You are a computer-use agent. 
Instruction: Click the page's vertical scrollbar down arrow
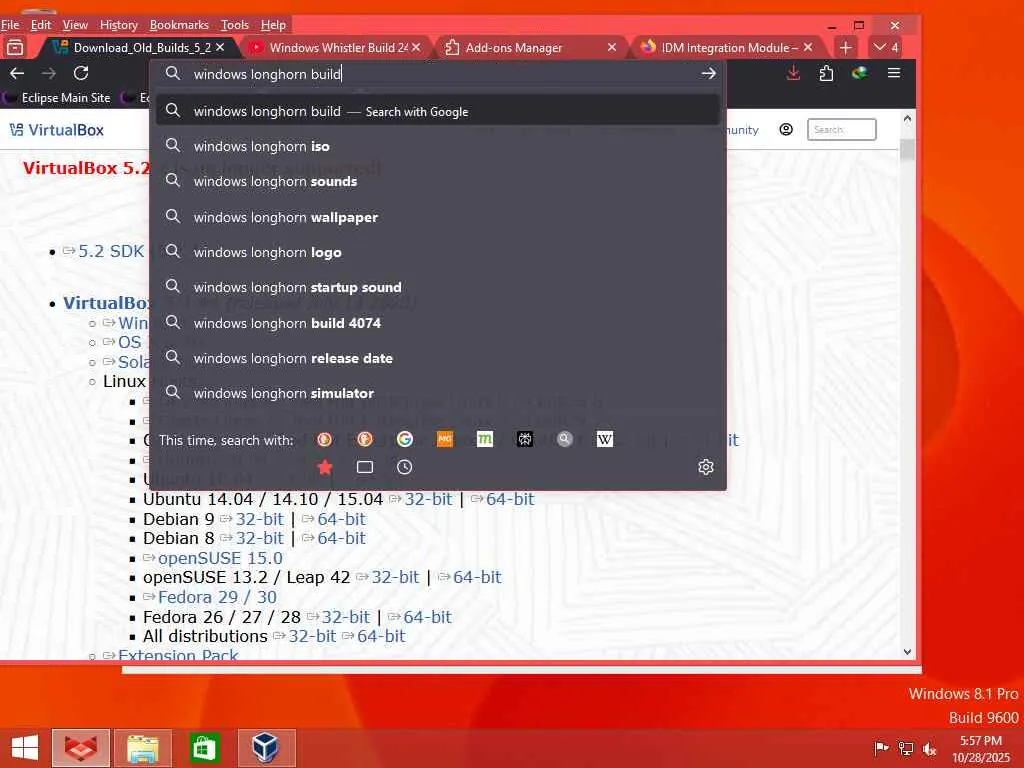907,652
